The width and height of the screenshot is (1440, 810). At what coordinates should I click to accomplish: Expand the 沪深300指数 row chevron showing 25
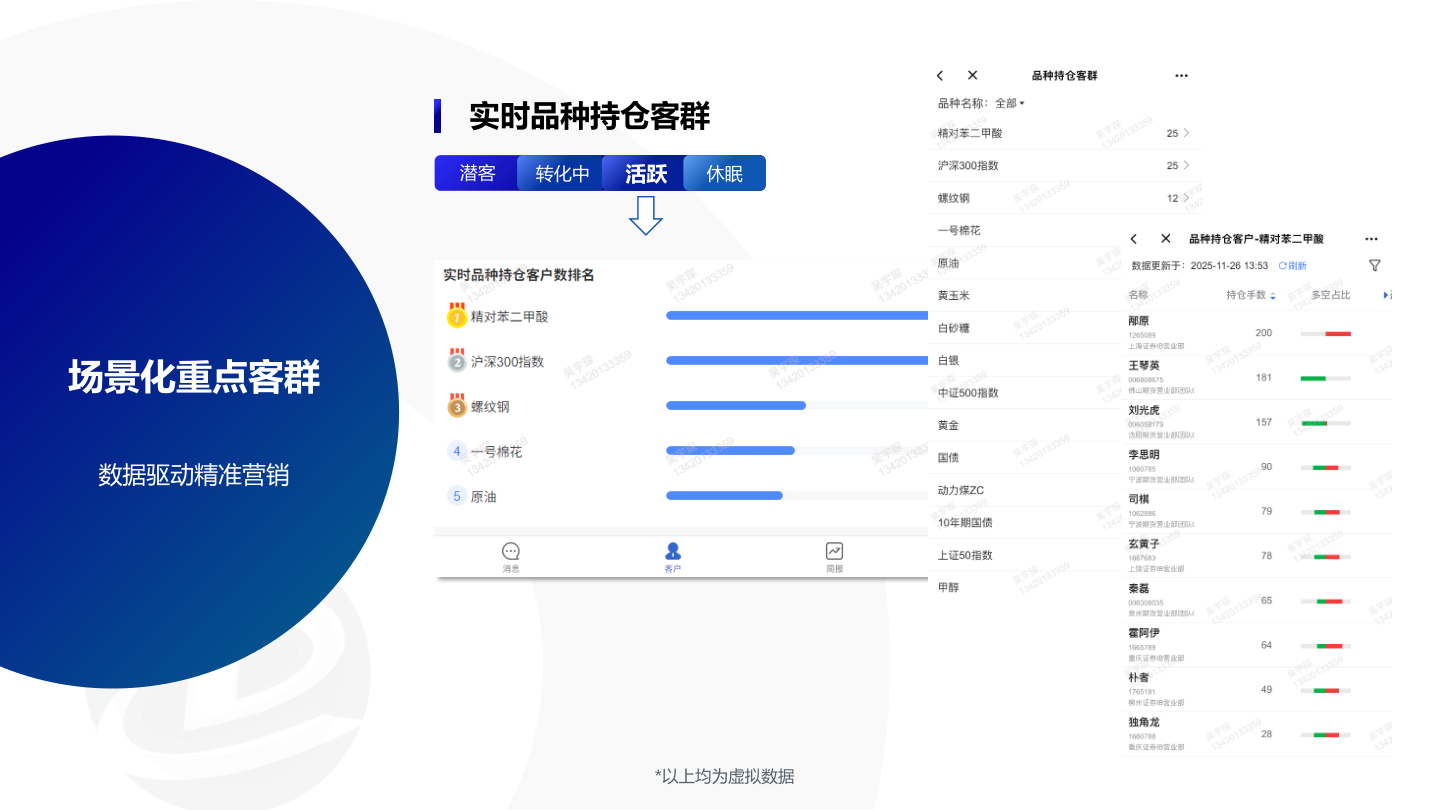coord(1185,165)
